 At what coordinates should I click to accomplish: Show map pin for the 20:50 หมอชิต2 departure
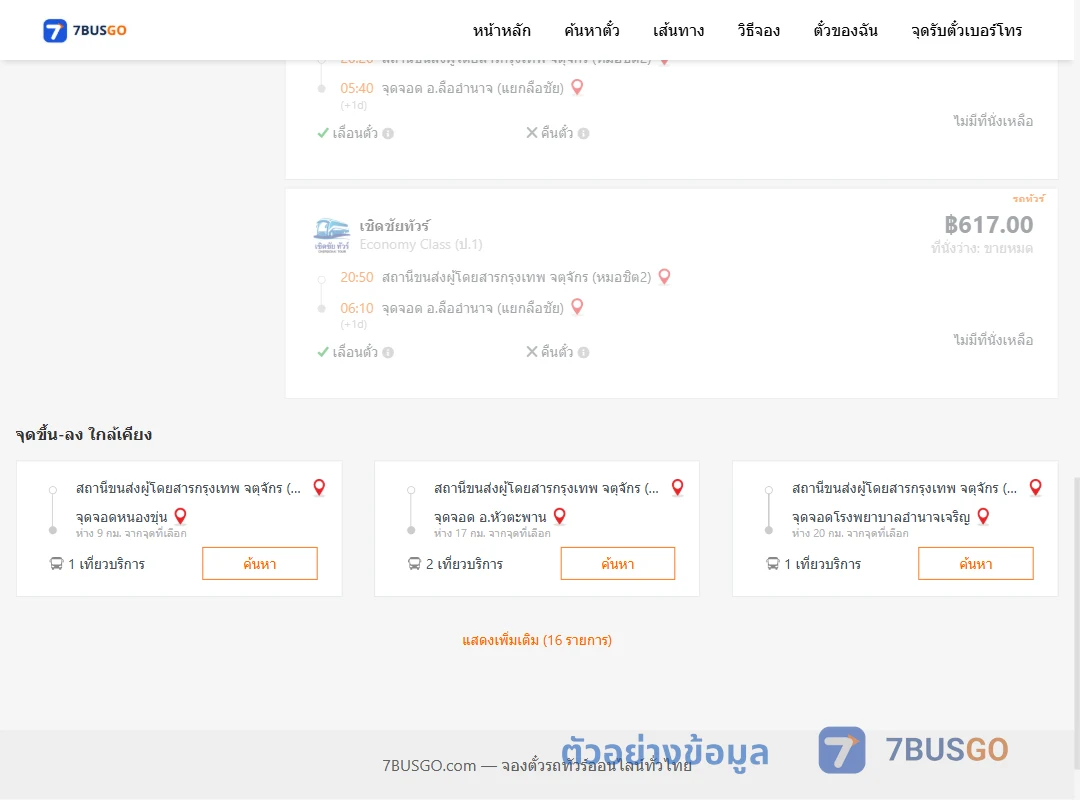click(664, 276)
